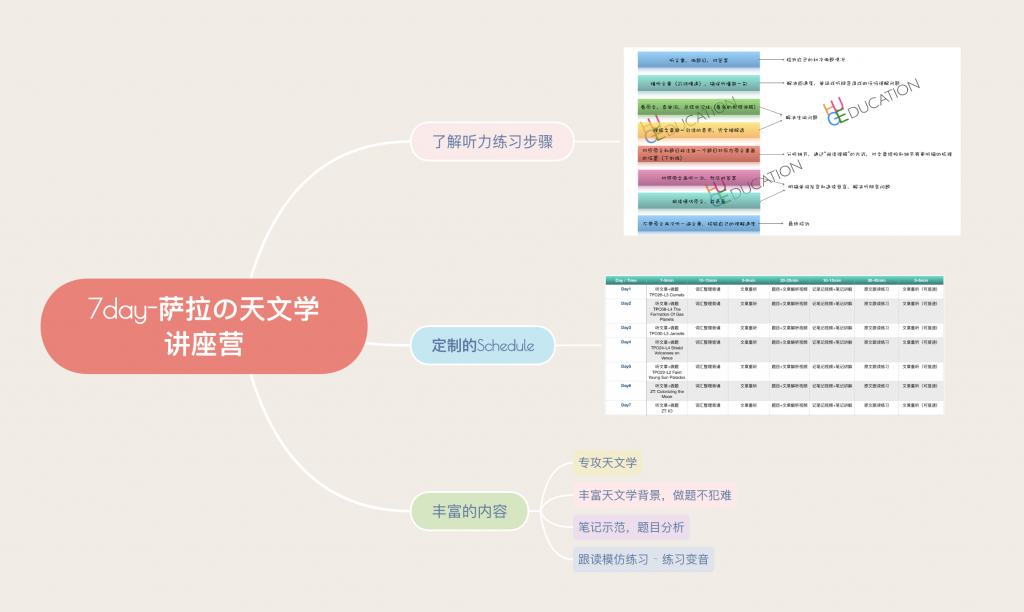This screenshot has width=1024, height=612.
Task: Select the 定制的Schedule branch node
Action: pos(483,346)
